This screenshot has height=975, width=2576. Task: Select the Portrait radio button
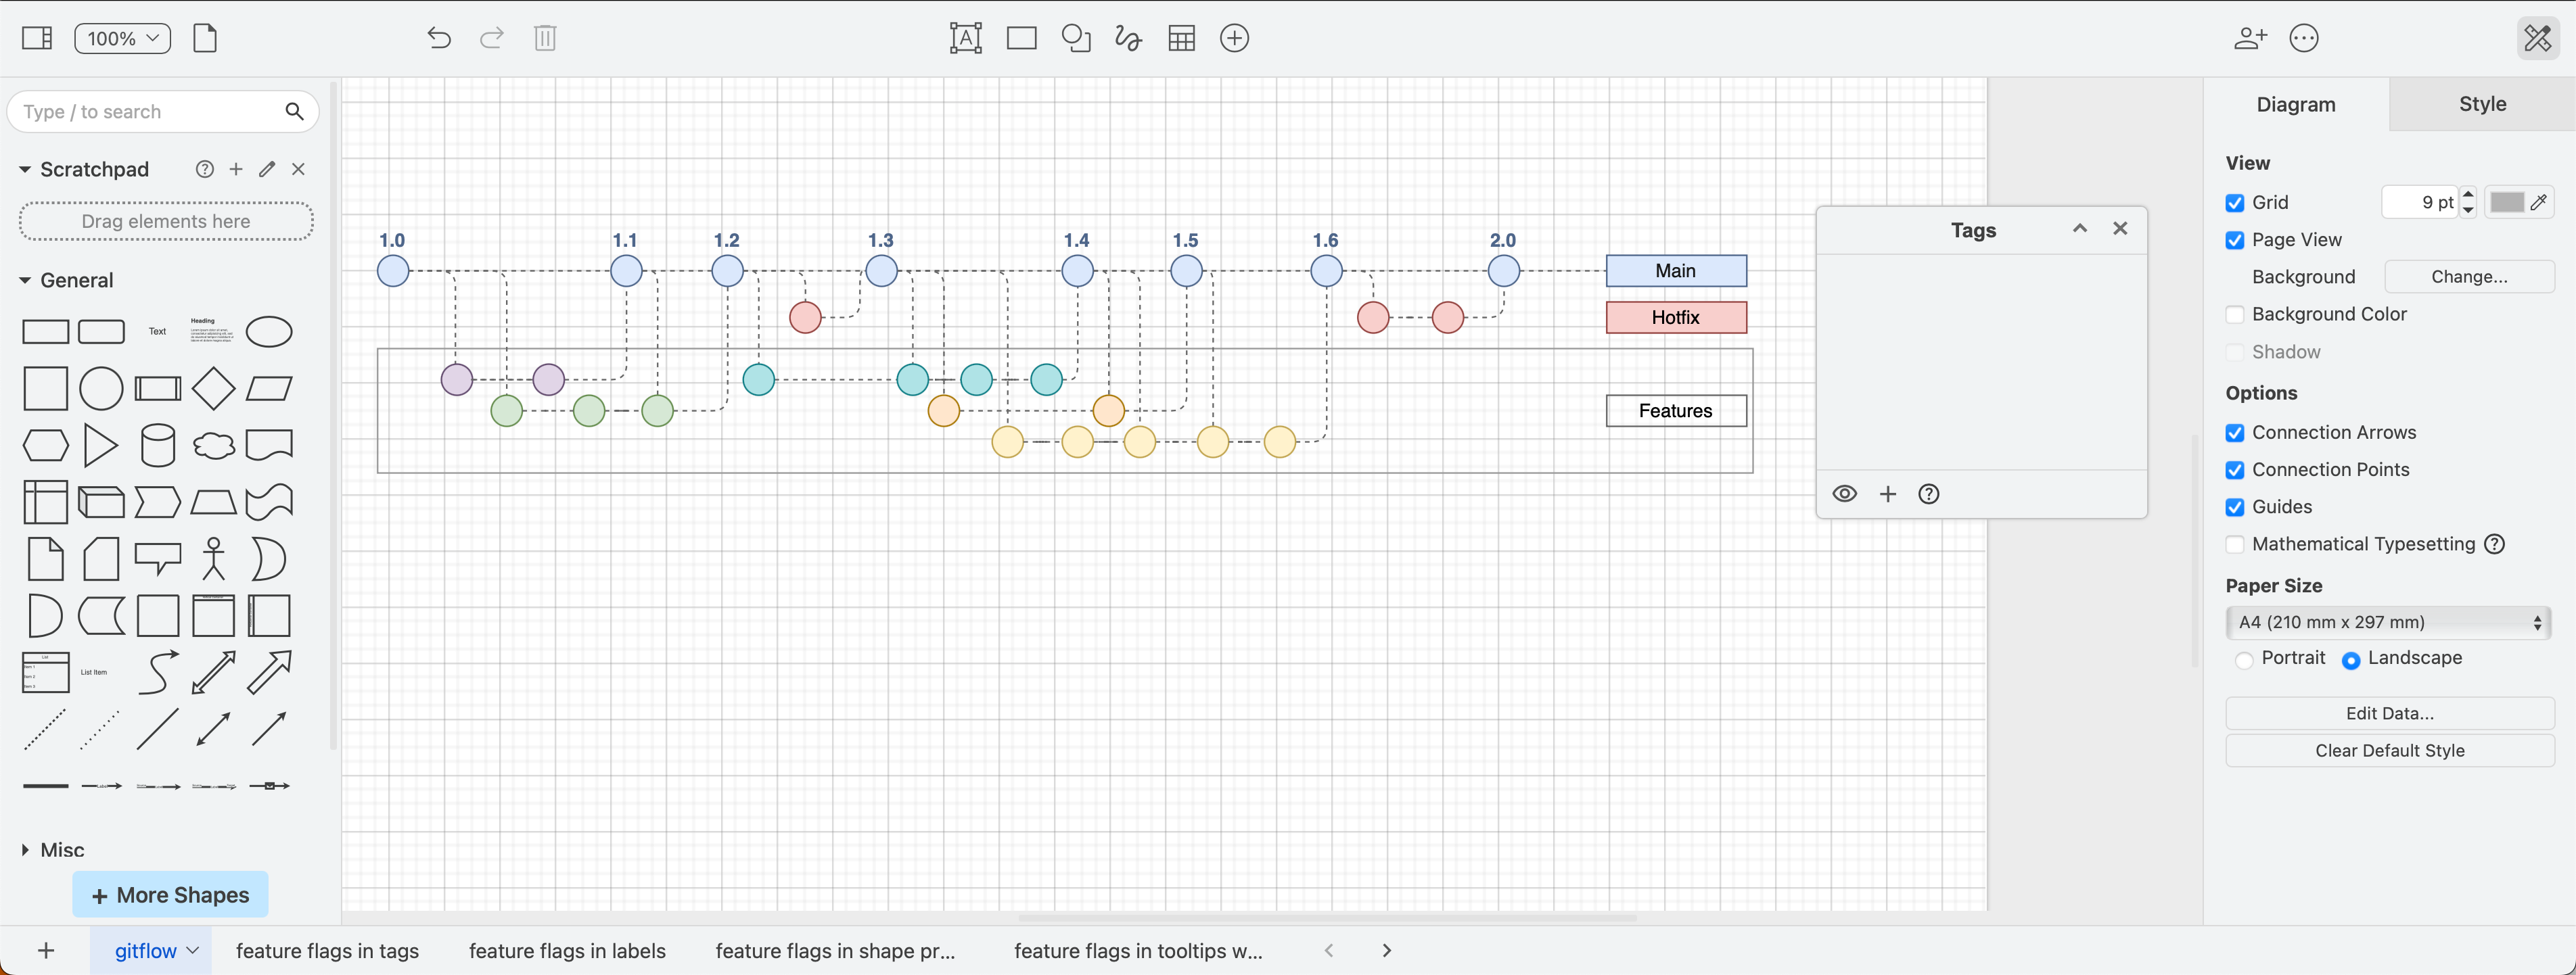click(x=2245, y=659)
